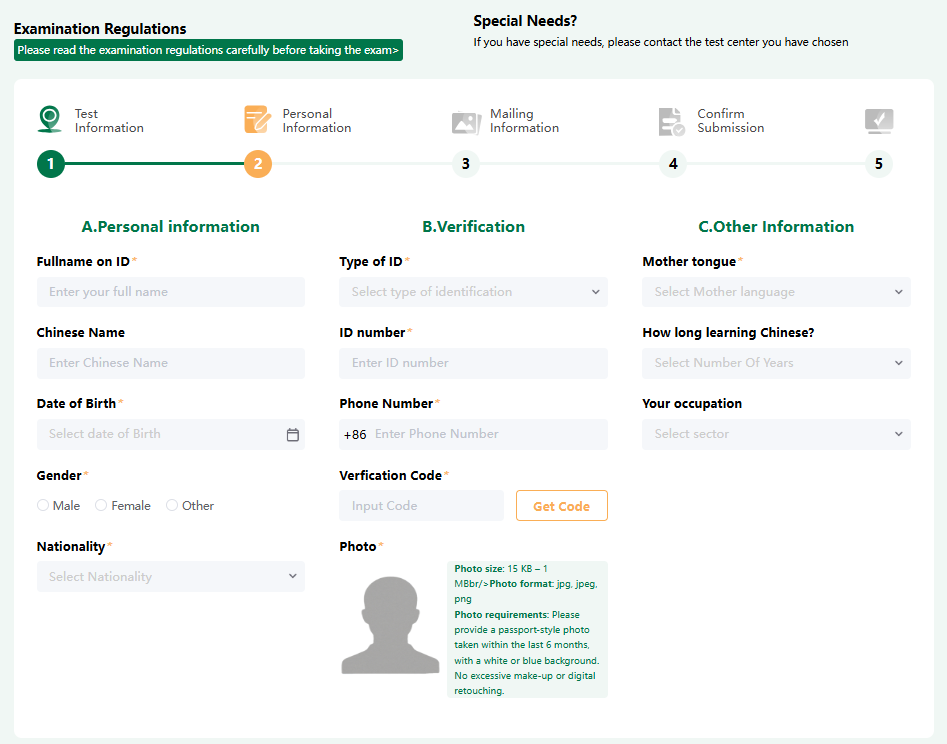Click the Personal Information step label
947x744 pixels.
316,121
